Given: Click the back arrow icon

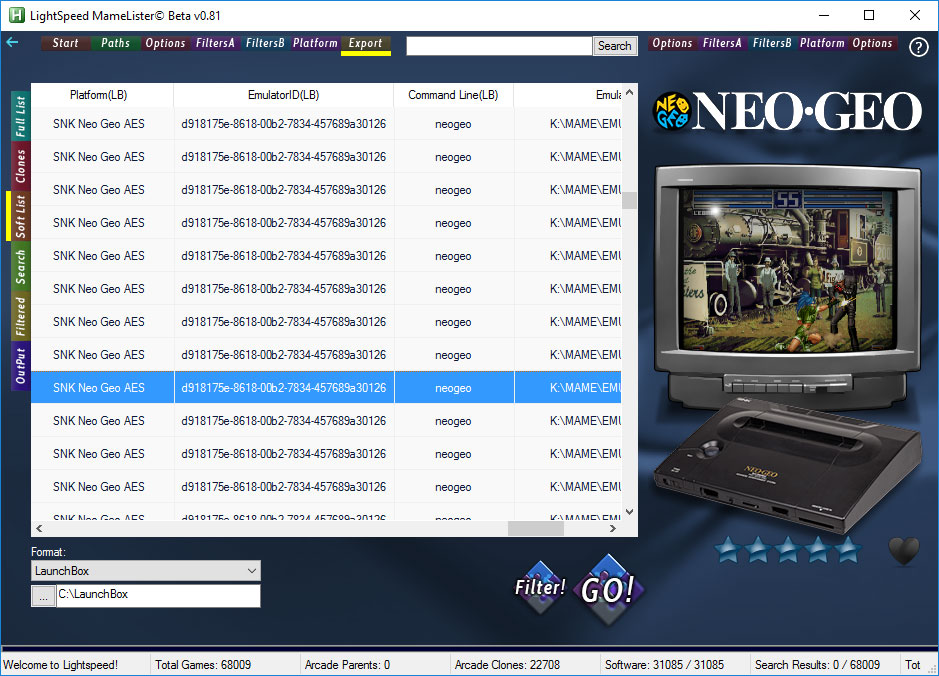Looking at the screenshot, I should point(12,43).
